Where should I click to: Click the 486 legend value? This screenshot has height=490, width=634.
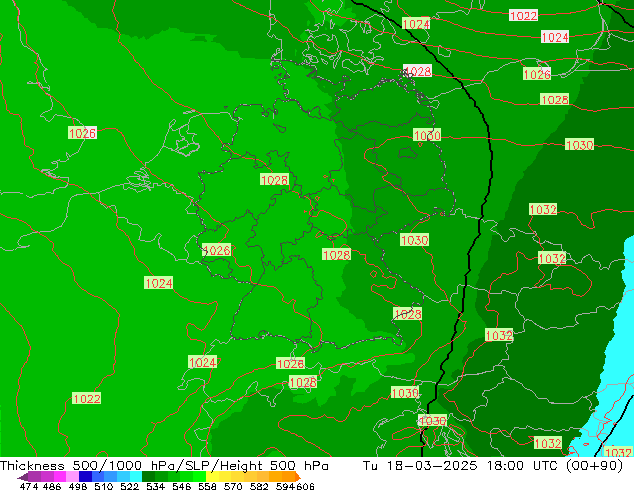click(52, 486)
